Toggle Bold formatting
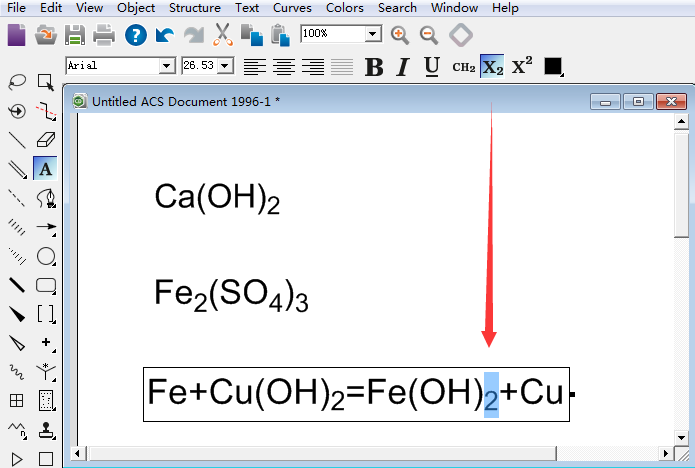695x468 pixels. [x=374, y=67]
